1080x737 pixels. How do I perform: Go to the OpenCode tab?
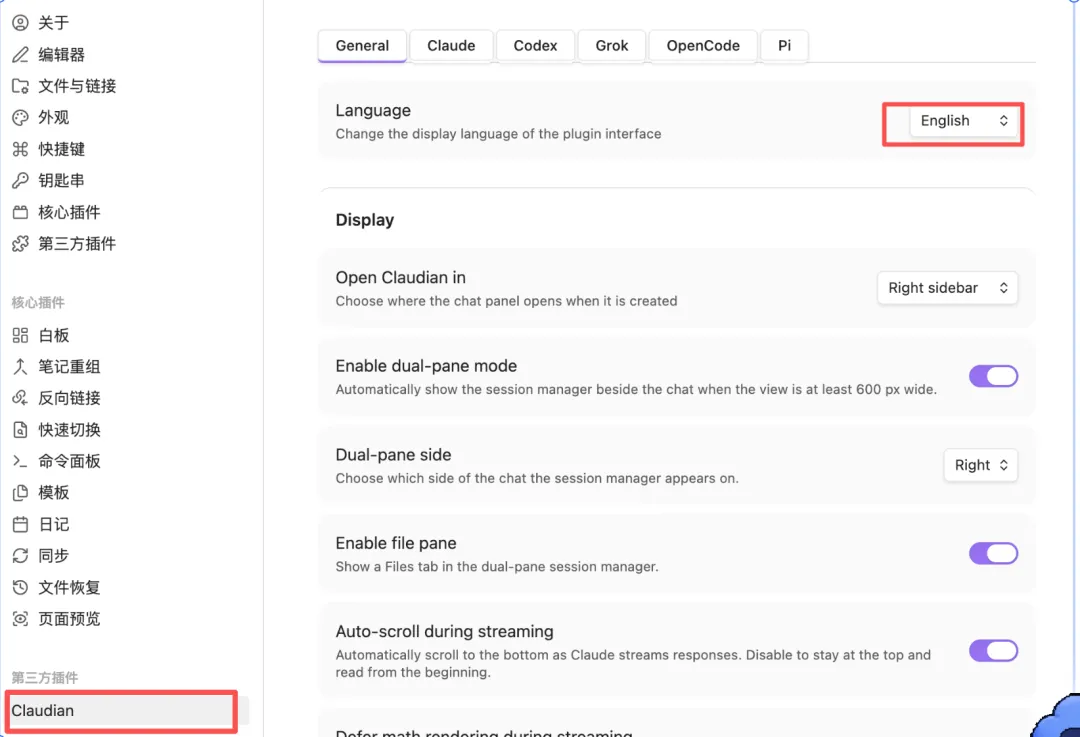tap(703, 45)
